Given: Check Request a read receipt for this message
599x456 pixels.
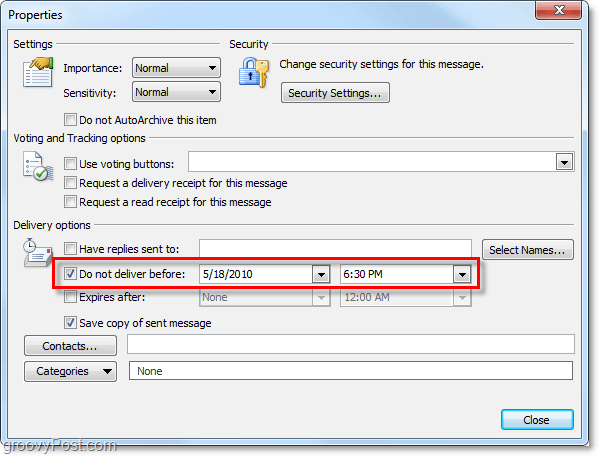Looking at the screenshot, I should (70, 201).
